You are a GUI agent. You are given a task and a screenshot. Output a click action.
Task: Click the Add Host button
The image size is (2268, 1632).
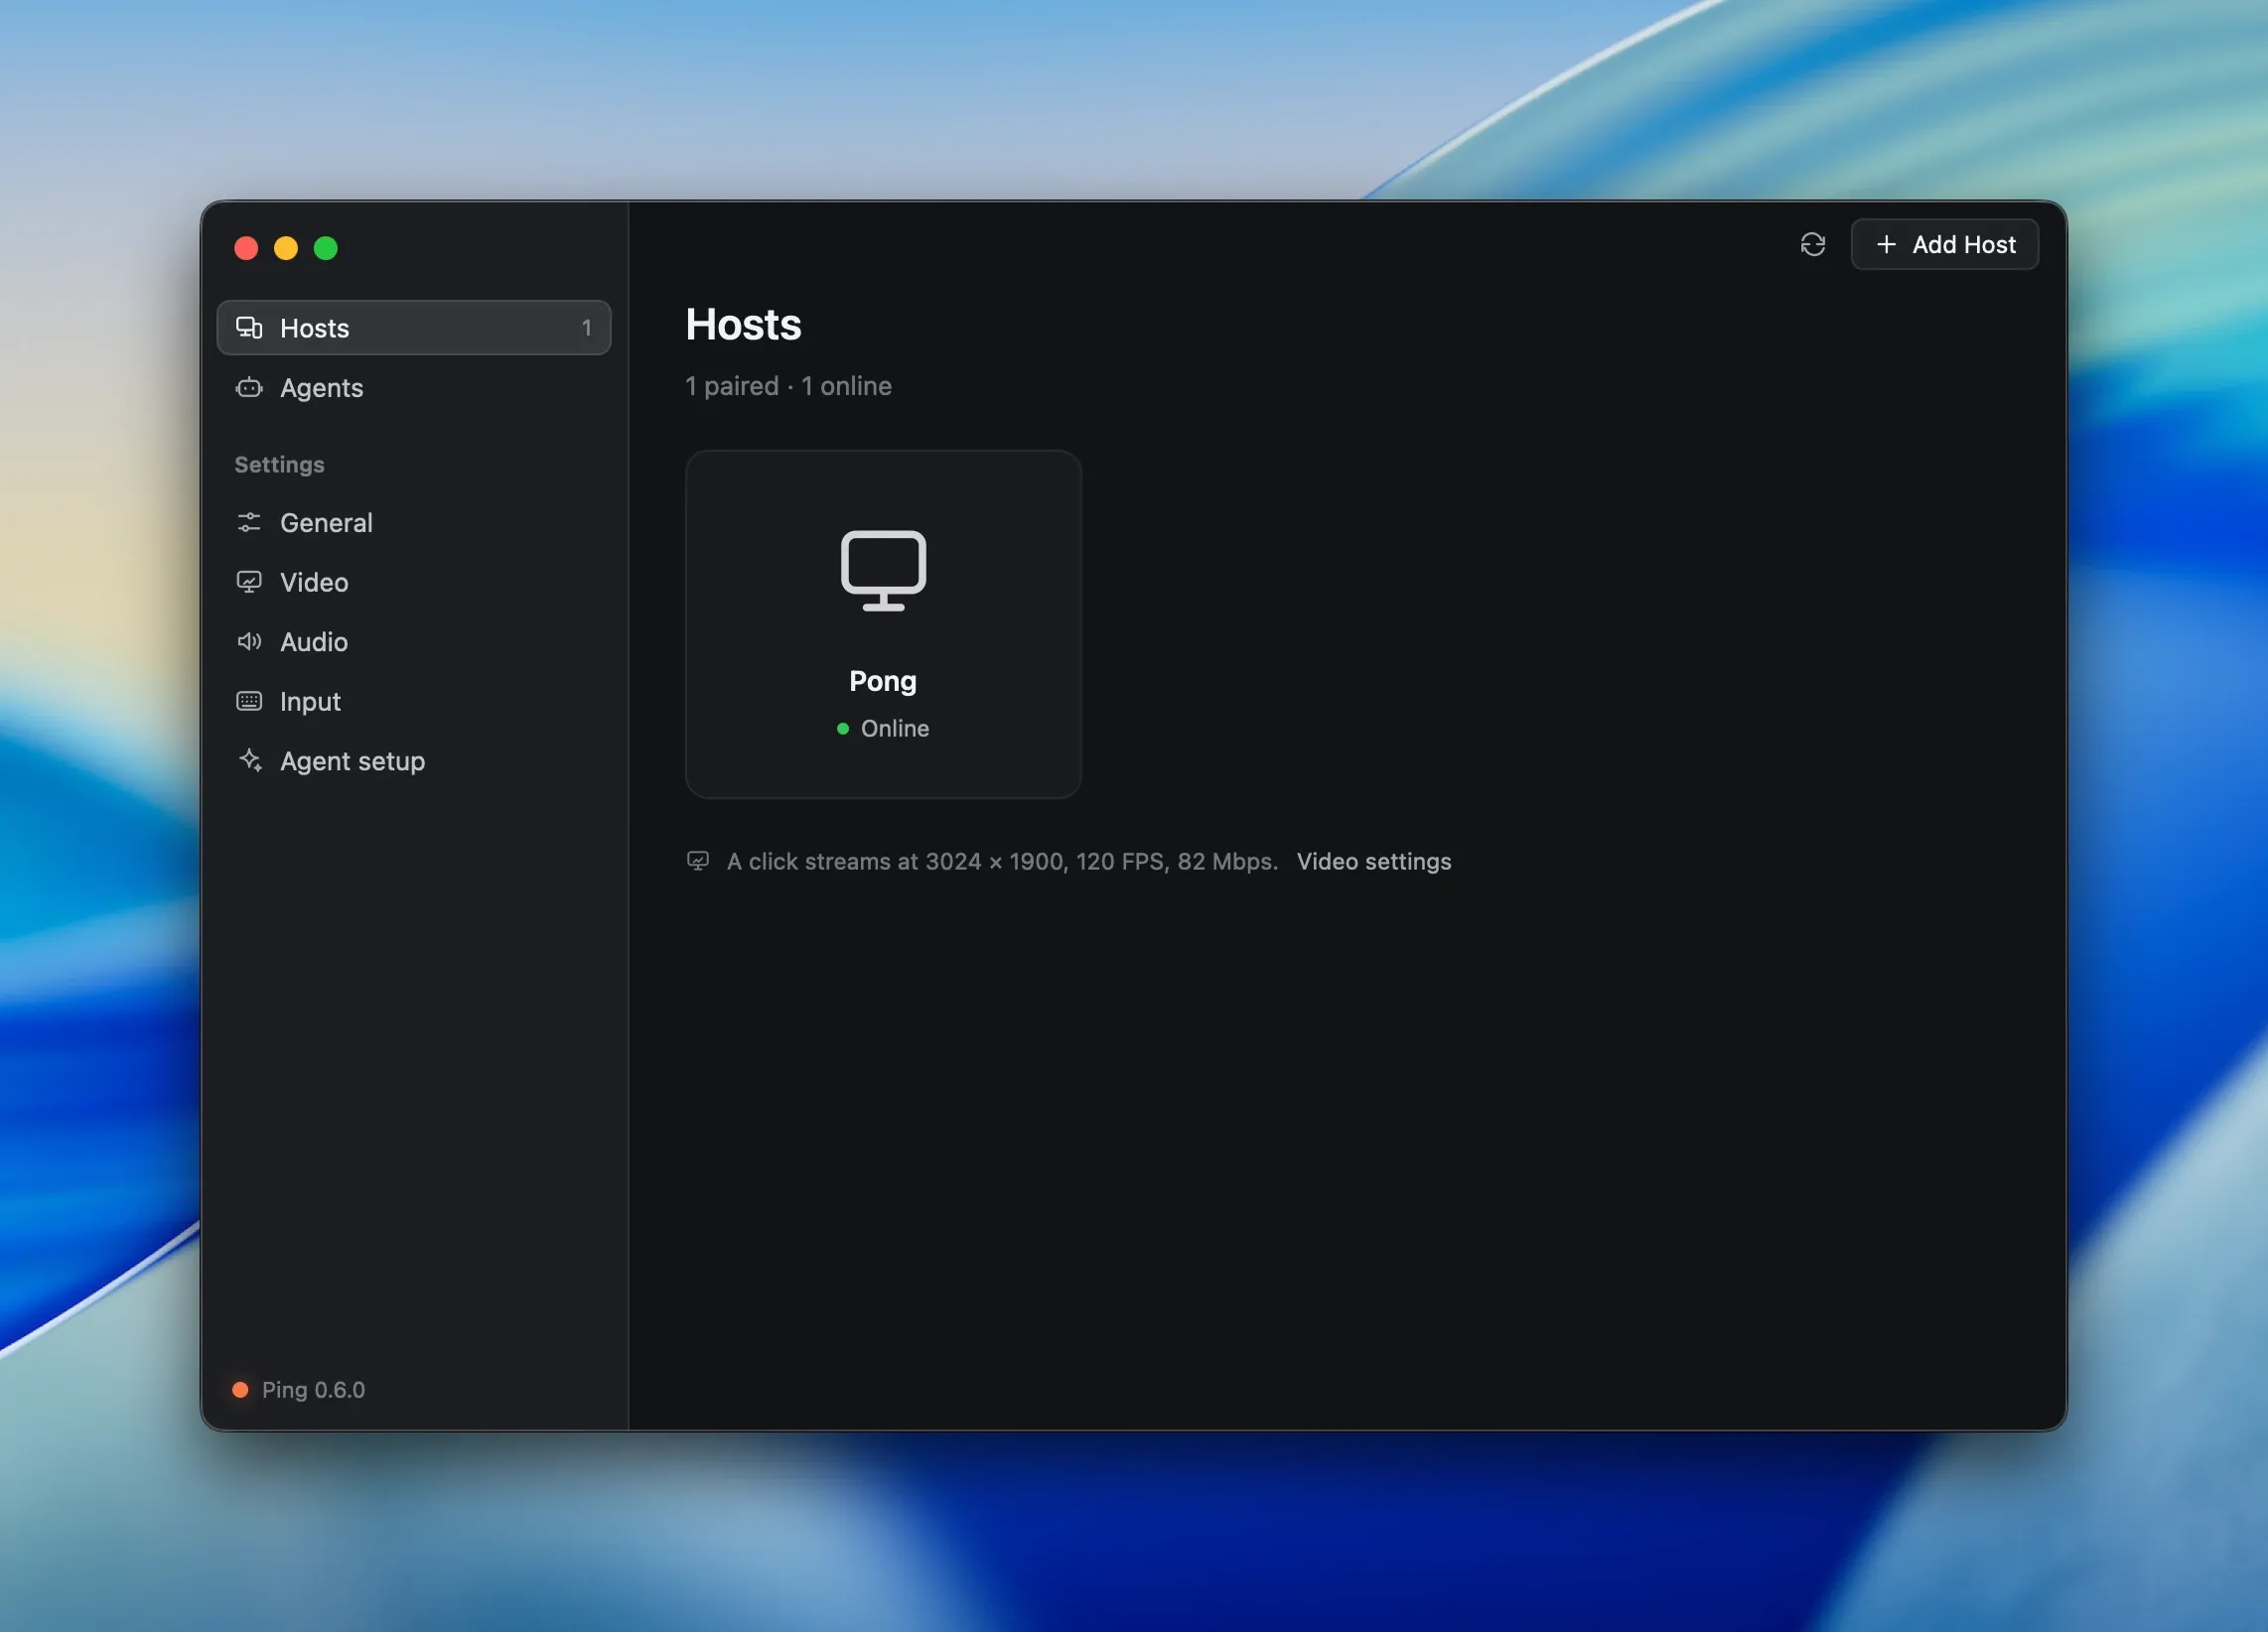click(1944, 245)
